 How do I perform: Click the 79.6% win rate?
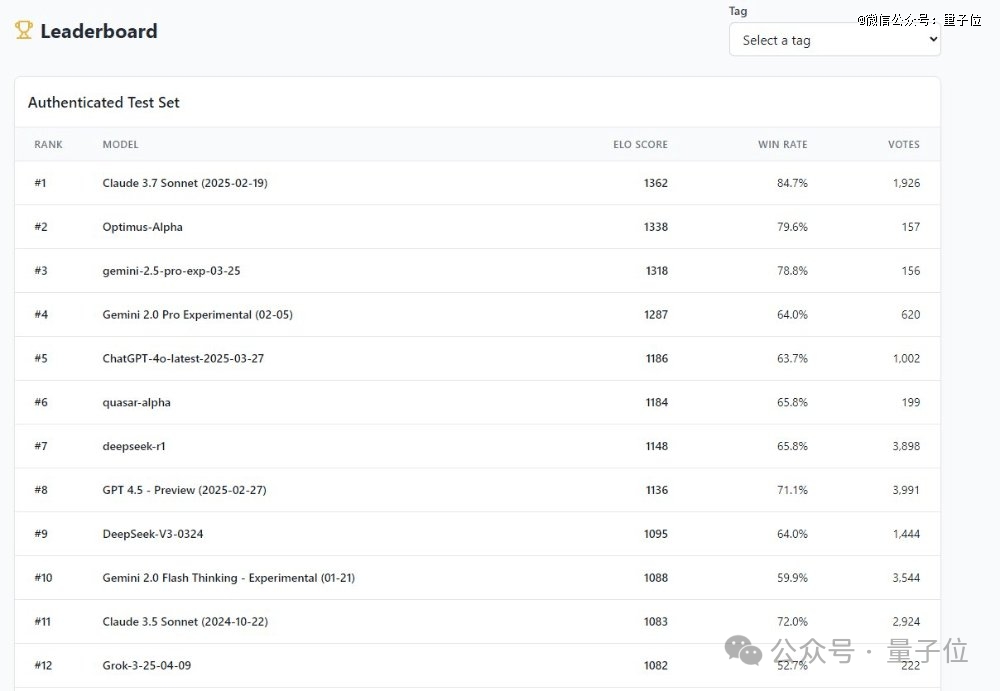792,227
